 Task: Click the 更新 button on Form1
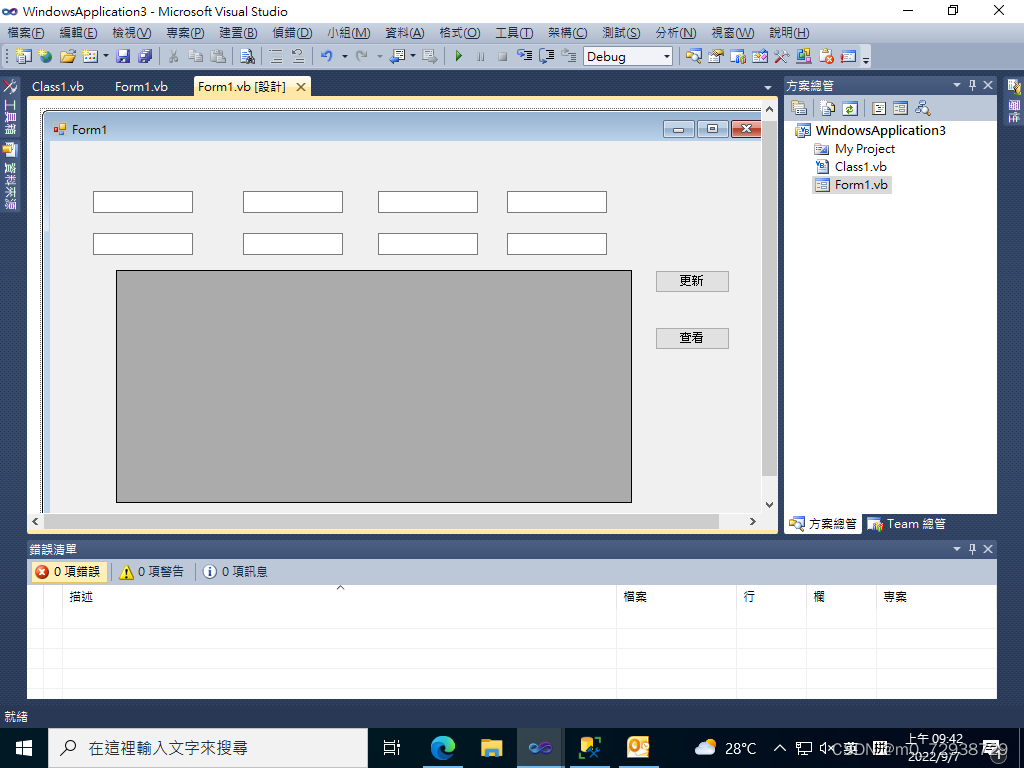(x=692, y=281)
